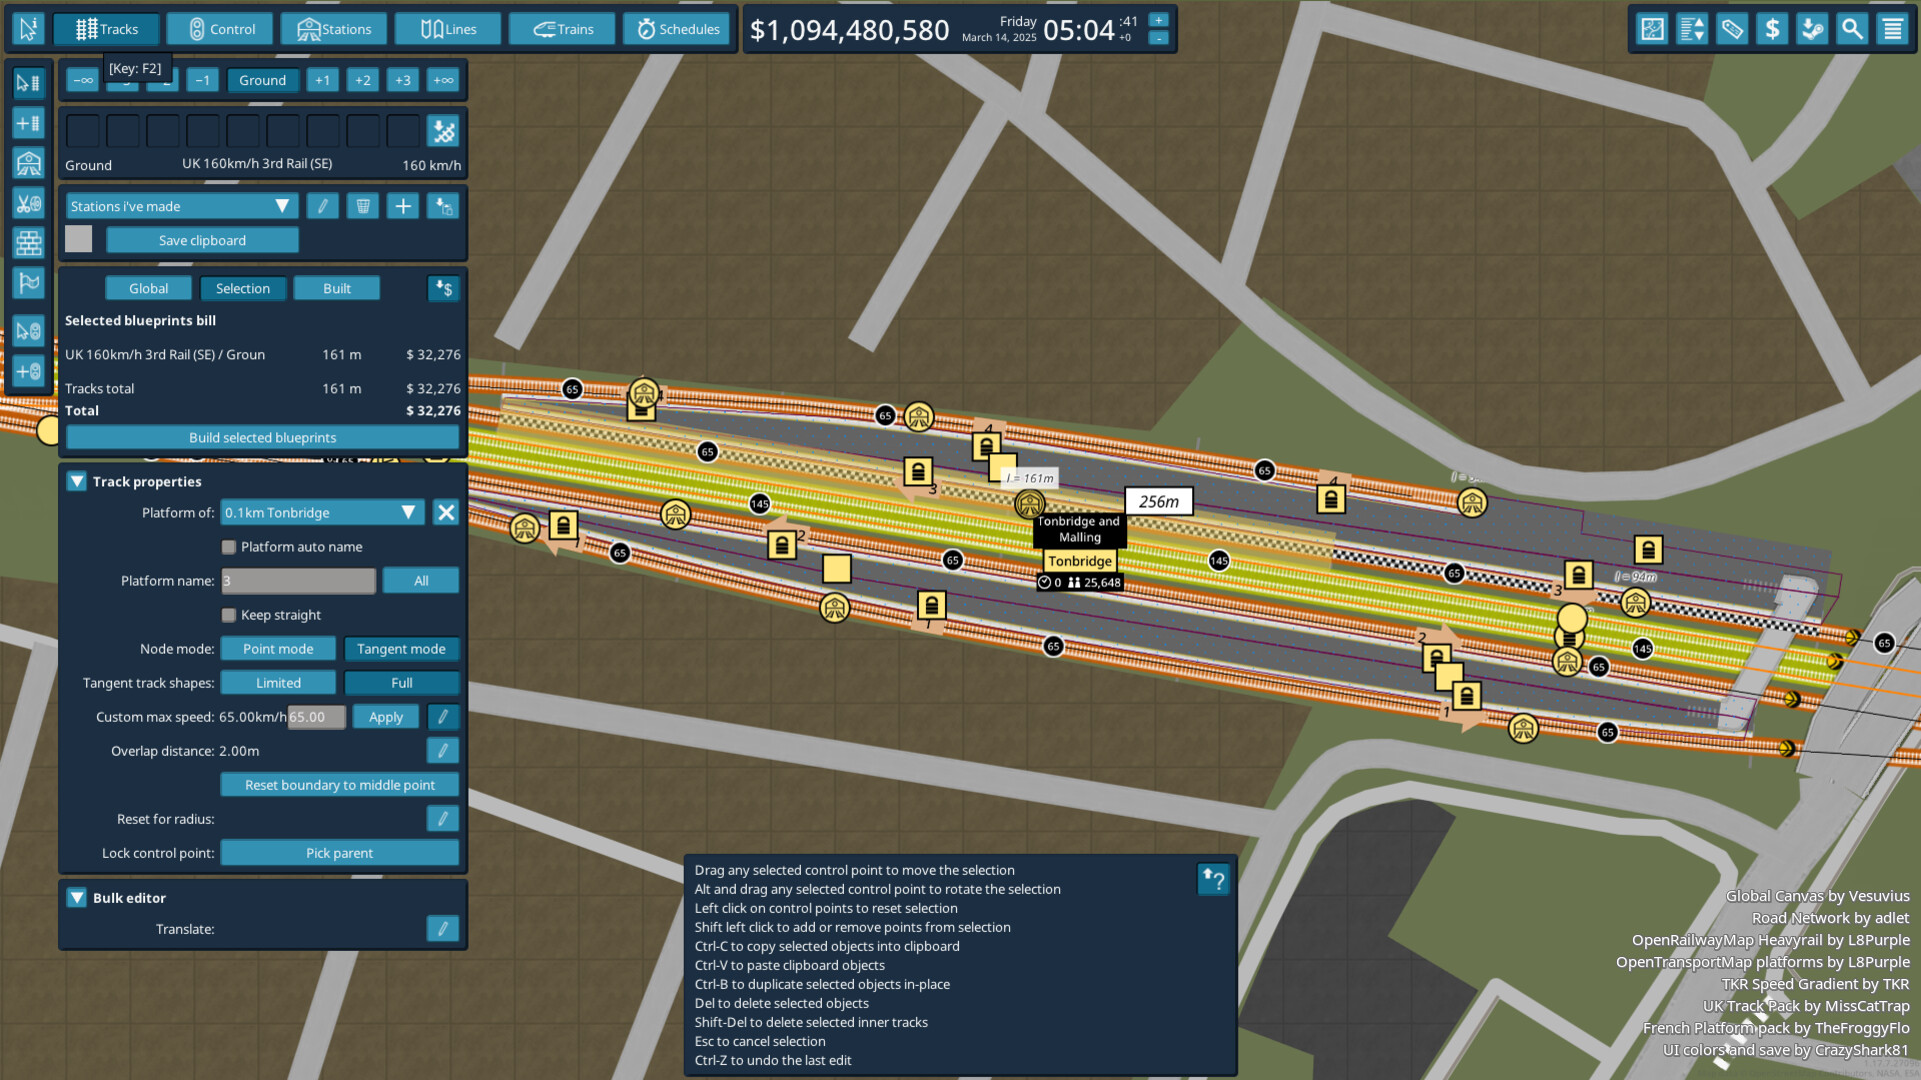This screenshot has width=1921, height=1080.
Task: Open the Schedules menu
Action: pyautogui.click(x=676, y=28)
